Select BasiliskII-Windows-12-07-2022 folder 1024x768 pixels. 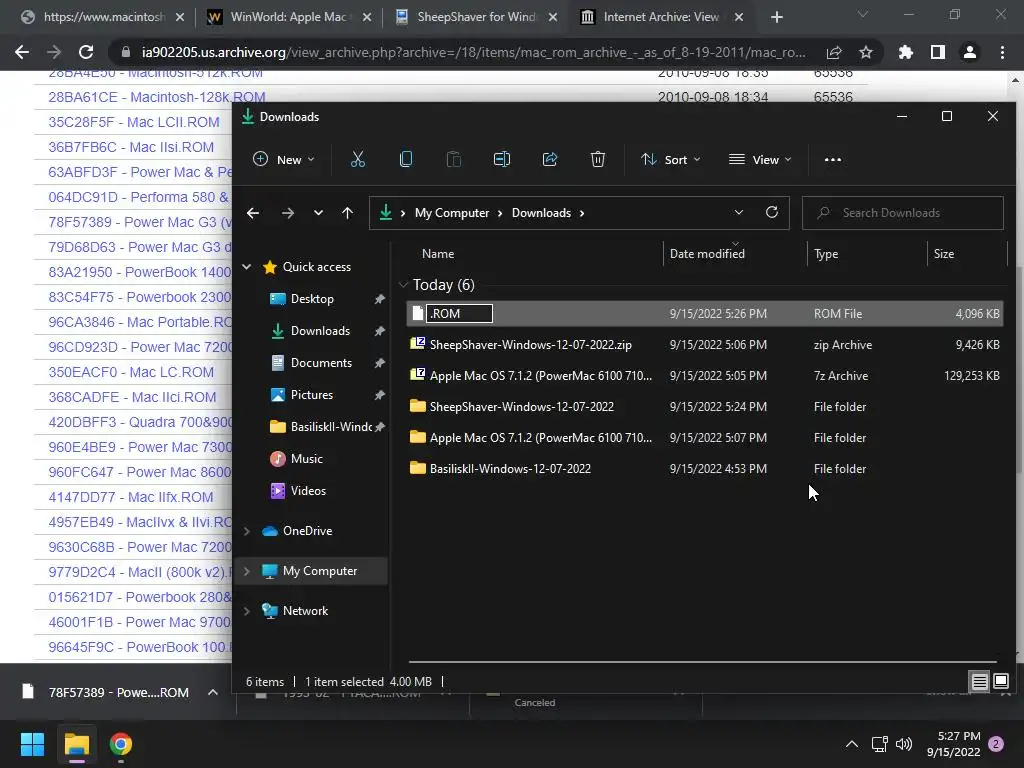pyautogui.click(x=704, y=469)
